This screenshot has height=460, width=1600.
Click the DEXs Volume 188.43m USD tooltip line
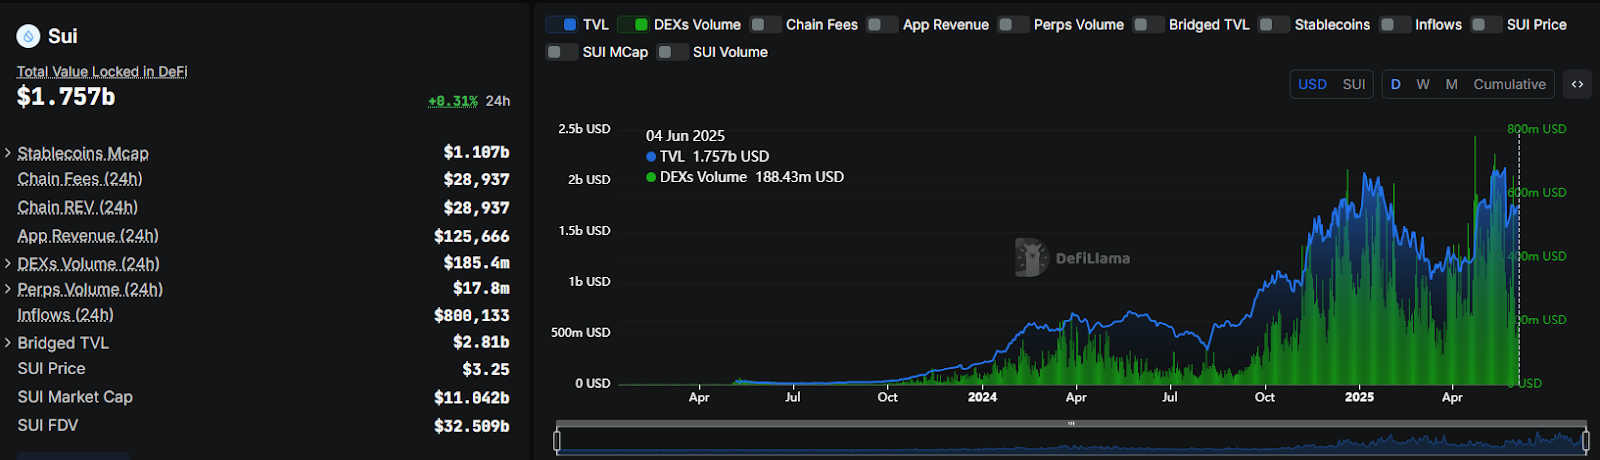tap(745, 177)
